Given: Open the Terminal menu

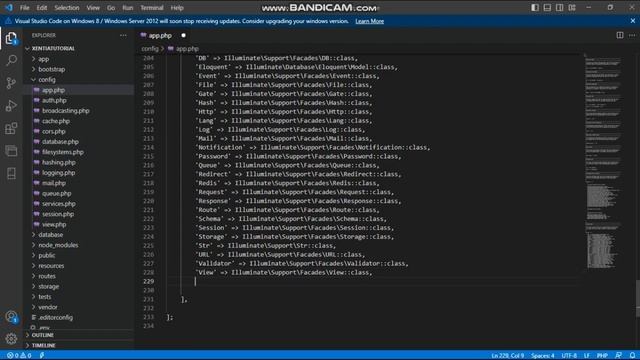Looking at the screenshot, I should tap(152, 8).
